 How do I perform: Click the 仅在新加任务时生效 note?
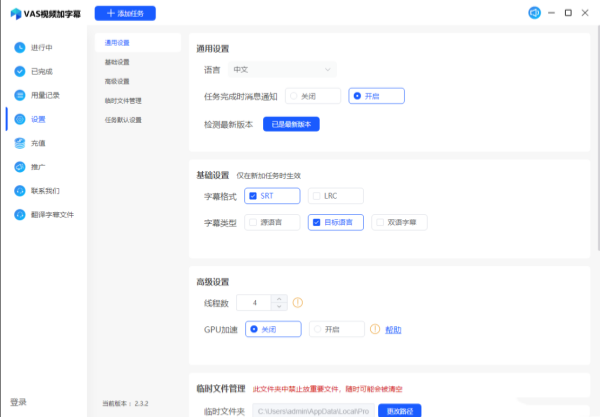pyautogui.click(x=268, y=176)
